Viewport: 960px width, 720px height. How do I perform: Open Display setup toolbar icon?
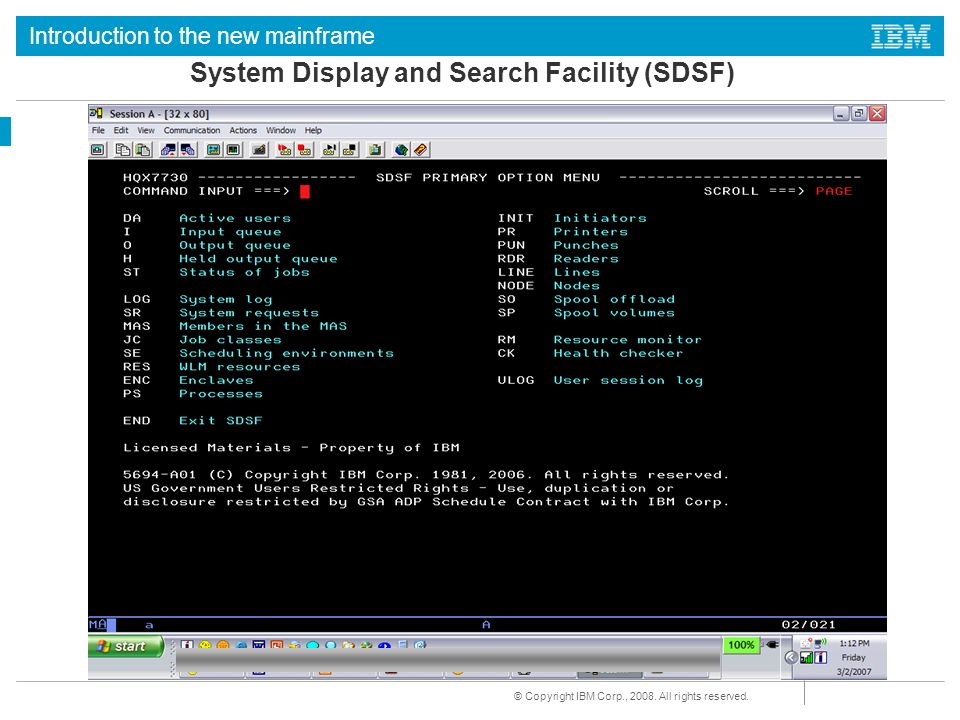pos(213,149)
